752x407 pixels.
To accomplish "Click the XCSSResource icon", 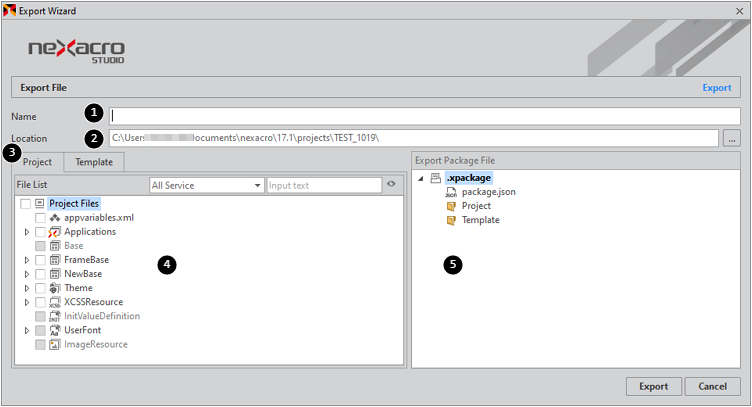I will point(55,302).
